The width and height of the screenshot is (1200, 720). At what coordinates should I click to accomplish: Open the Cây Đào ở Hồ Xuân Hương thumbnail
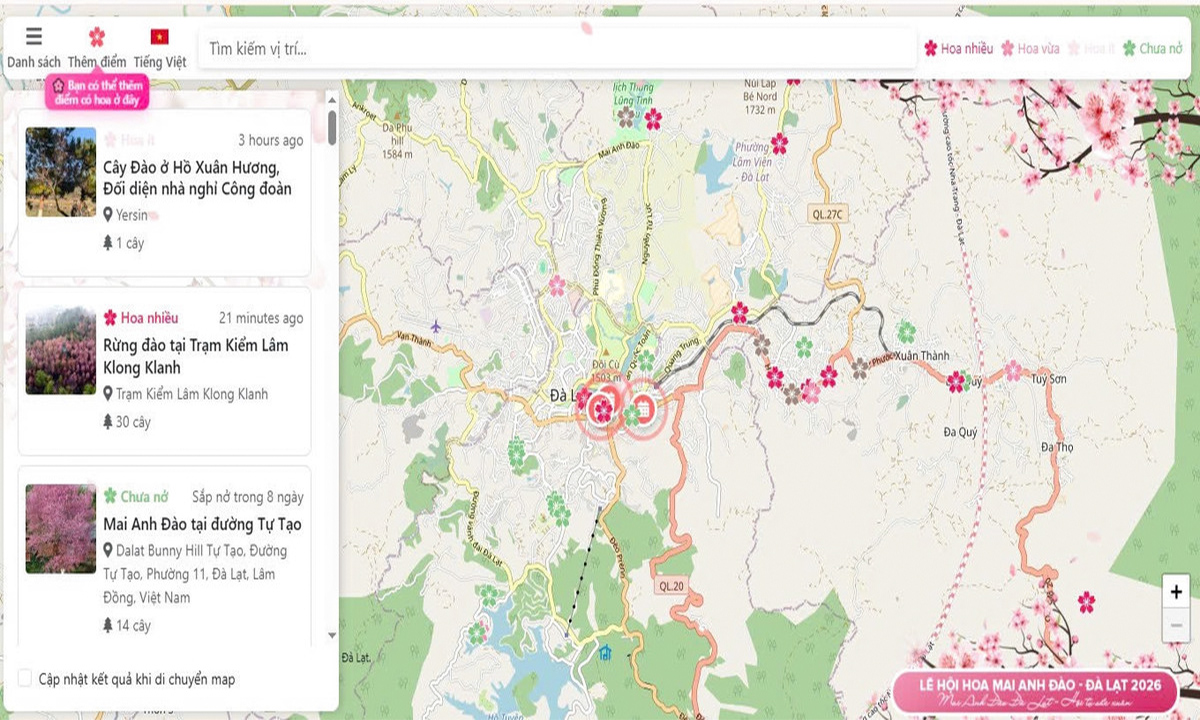[x=61, y=172]
